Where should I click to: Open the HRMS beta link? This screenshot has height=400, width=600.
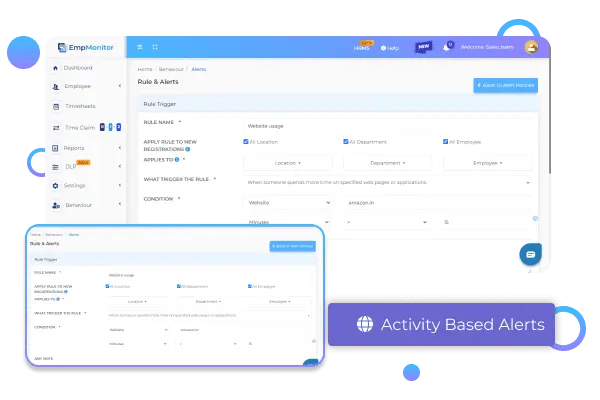tap(362, 46)
